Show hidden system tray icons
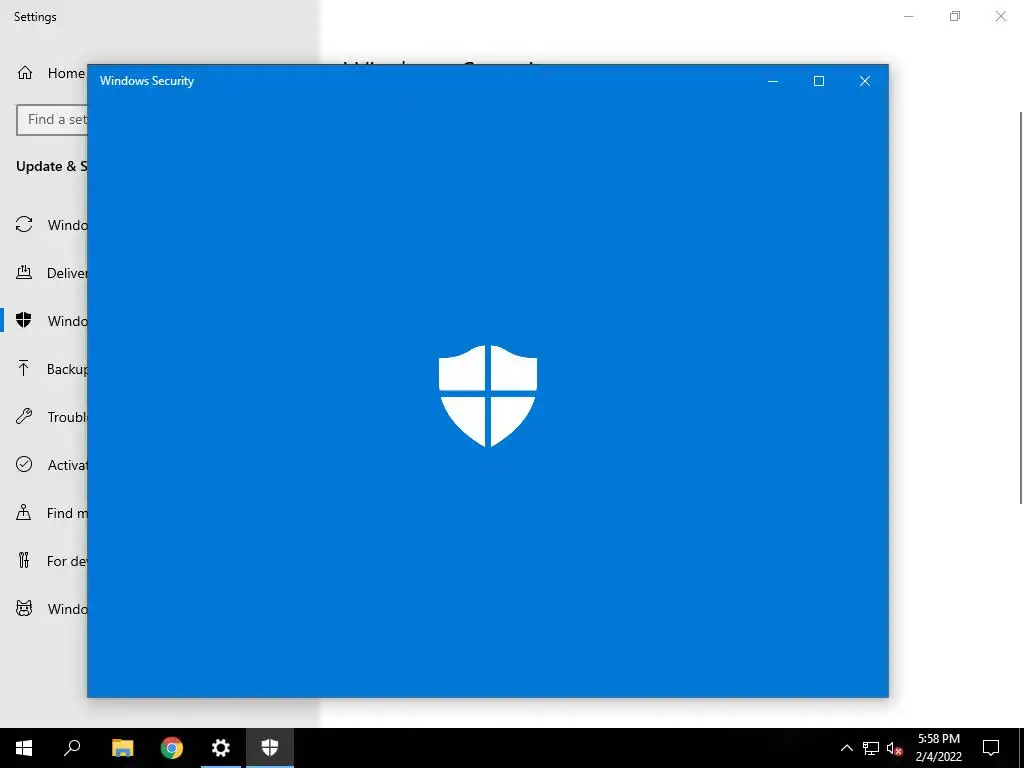This screenshot has height=768, width=1024. pos(846,748)
